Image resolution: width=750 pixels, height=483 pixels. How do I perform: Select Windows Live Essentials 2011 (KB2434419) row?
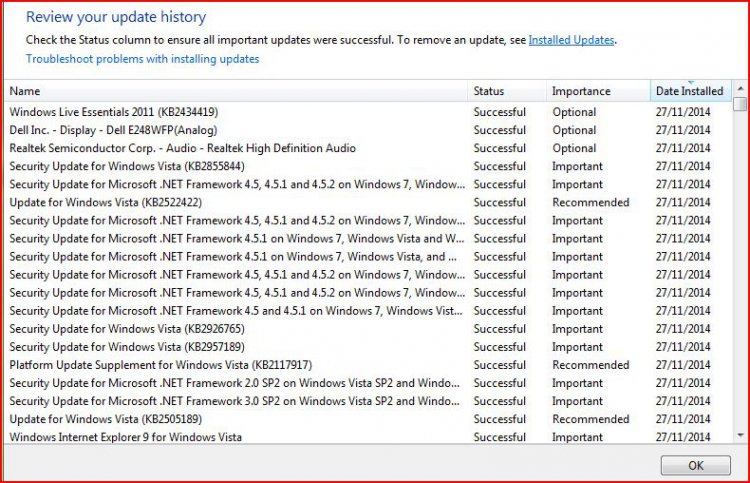pos(368,112)
